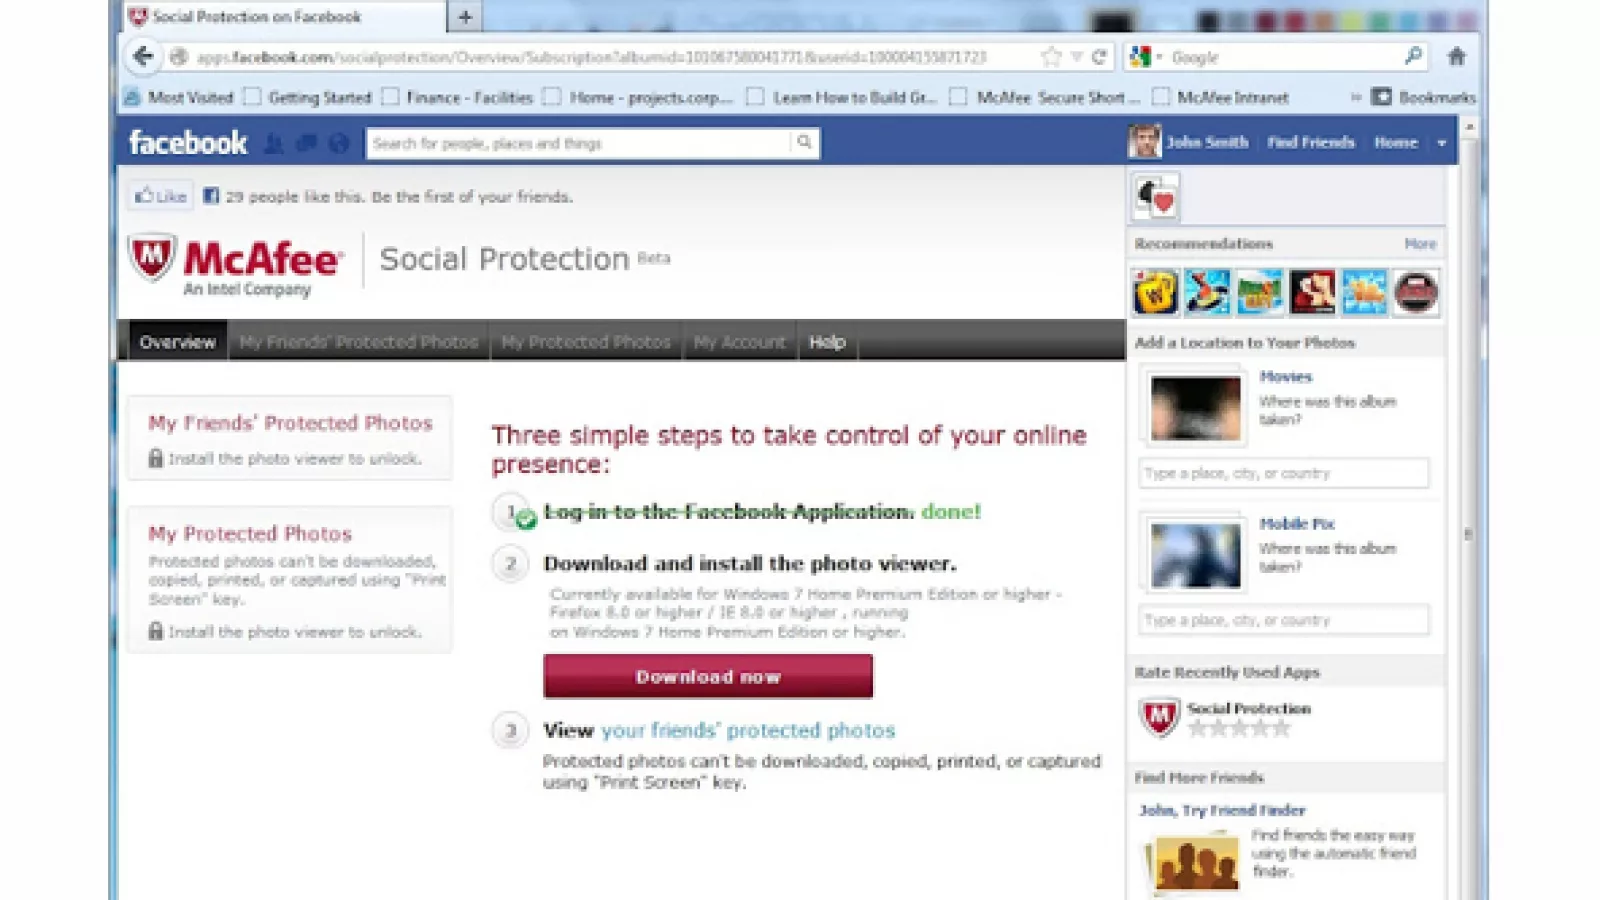
Task: Bookmark page with the star icon
Action: coord(1050,57)
